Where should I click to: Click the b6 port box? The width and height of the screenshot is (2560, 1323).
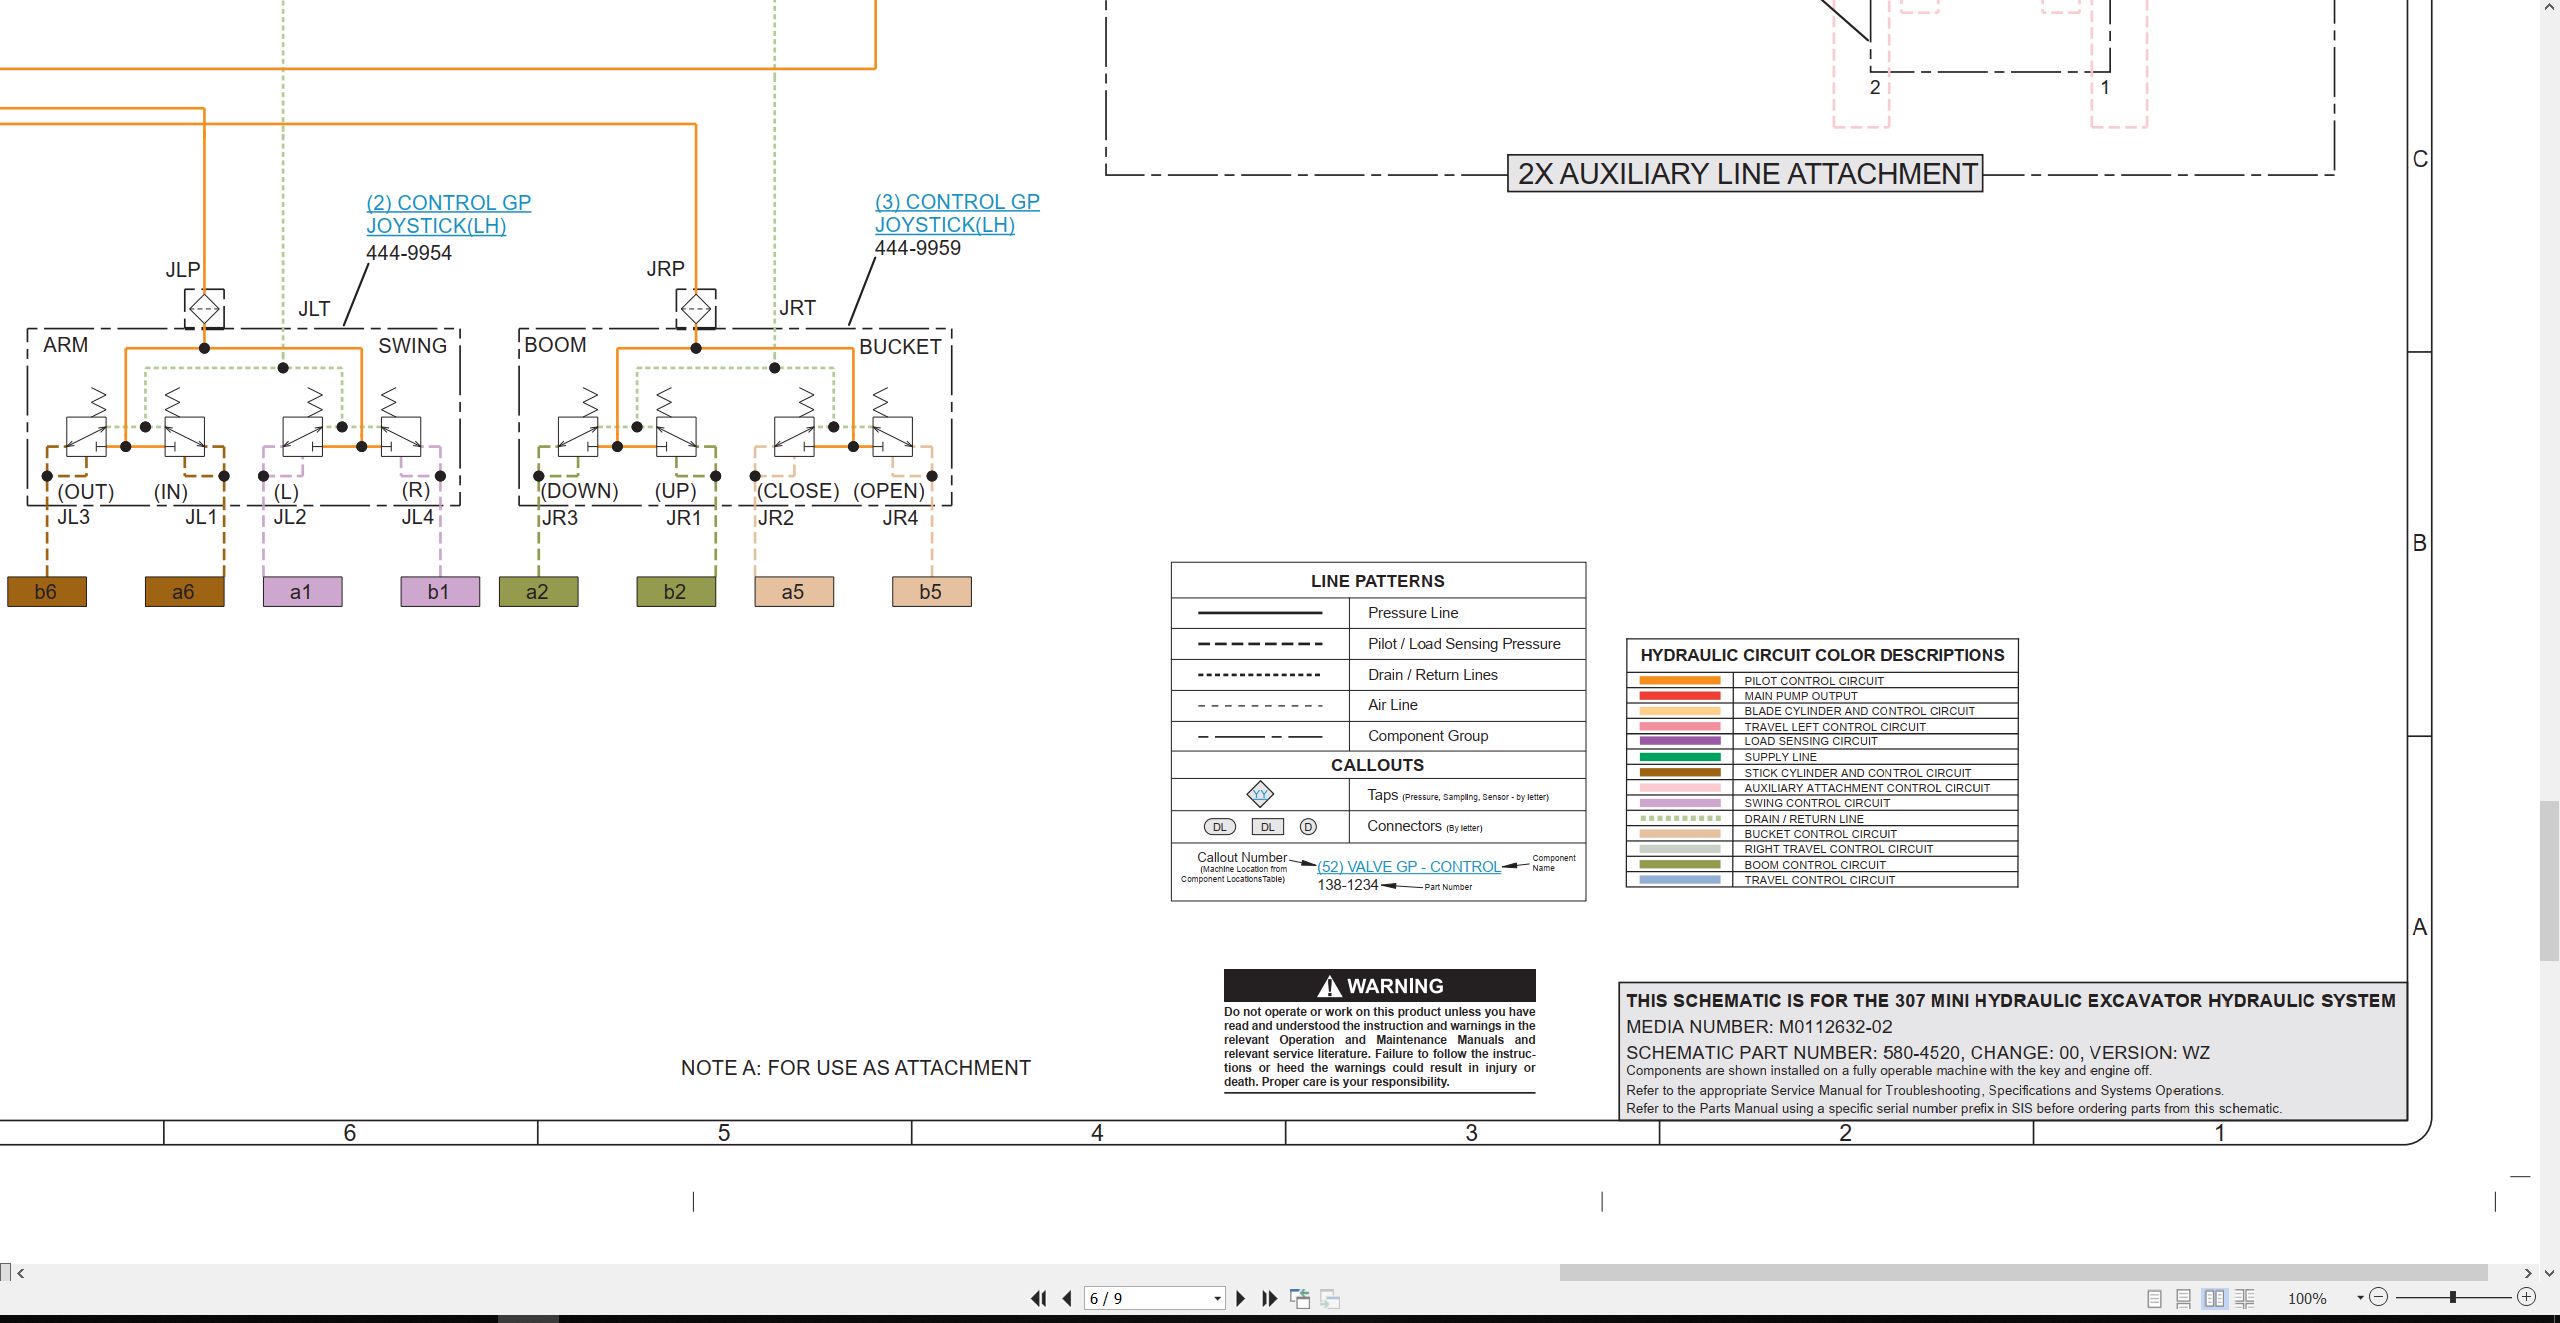pyautogui.click(x=47, y=591)
